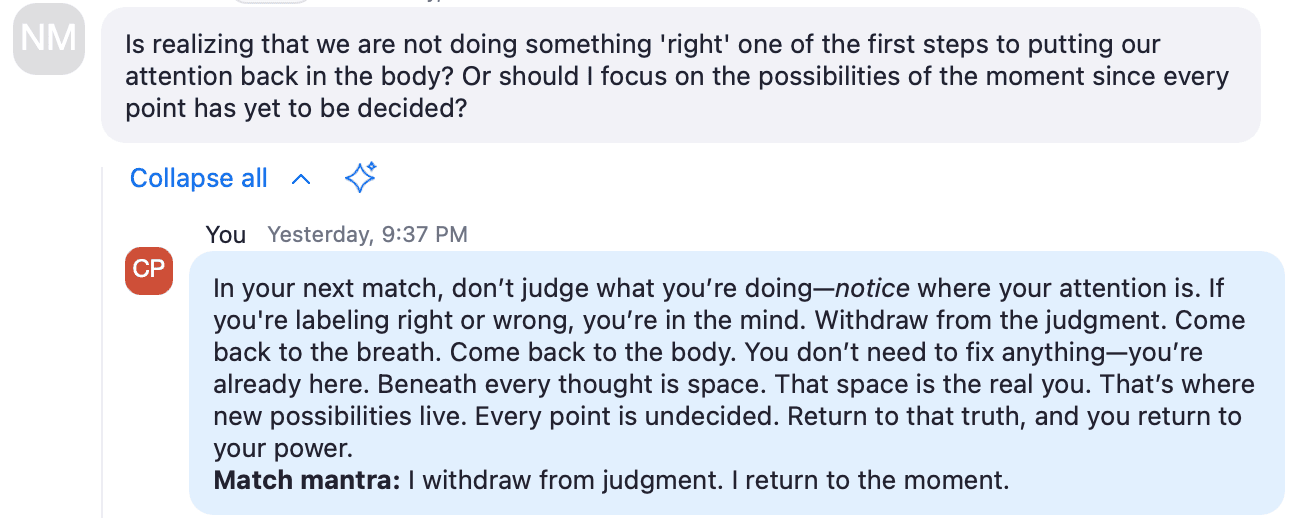This screenshot has width=1302, height=518.
Task: Open the red CP profile avatar
Action: point(149,271)
